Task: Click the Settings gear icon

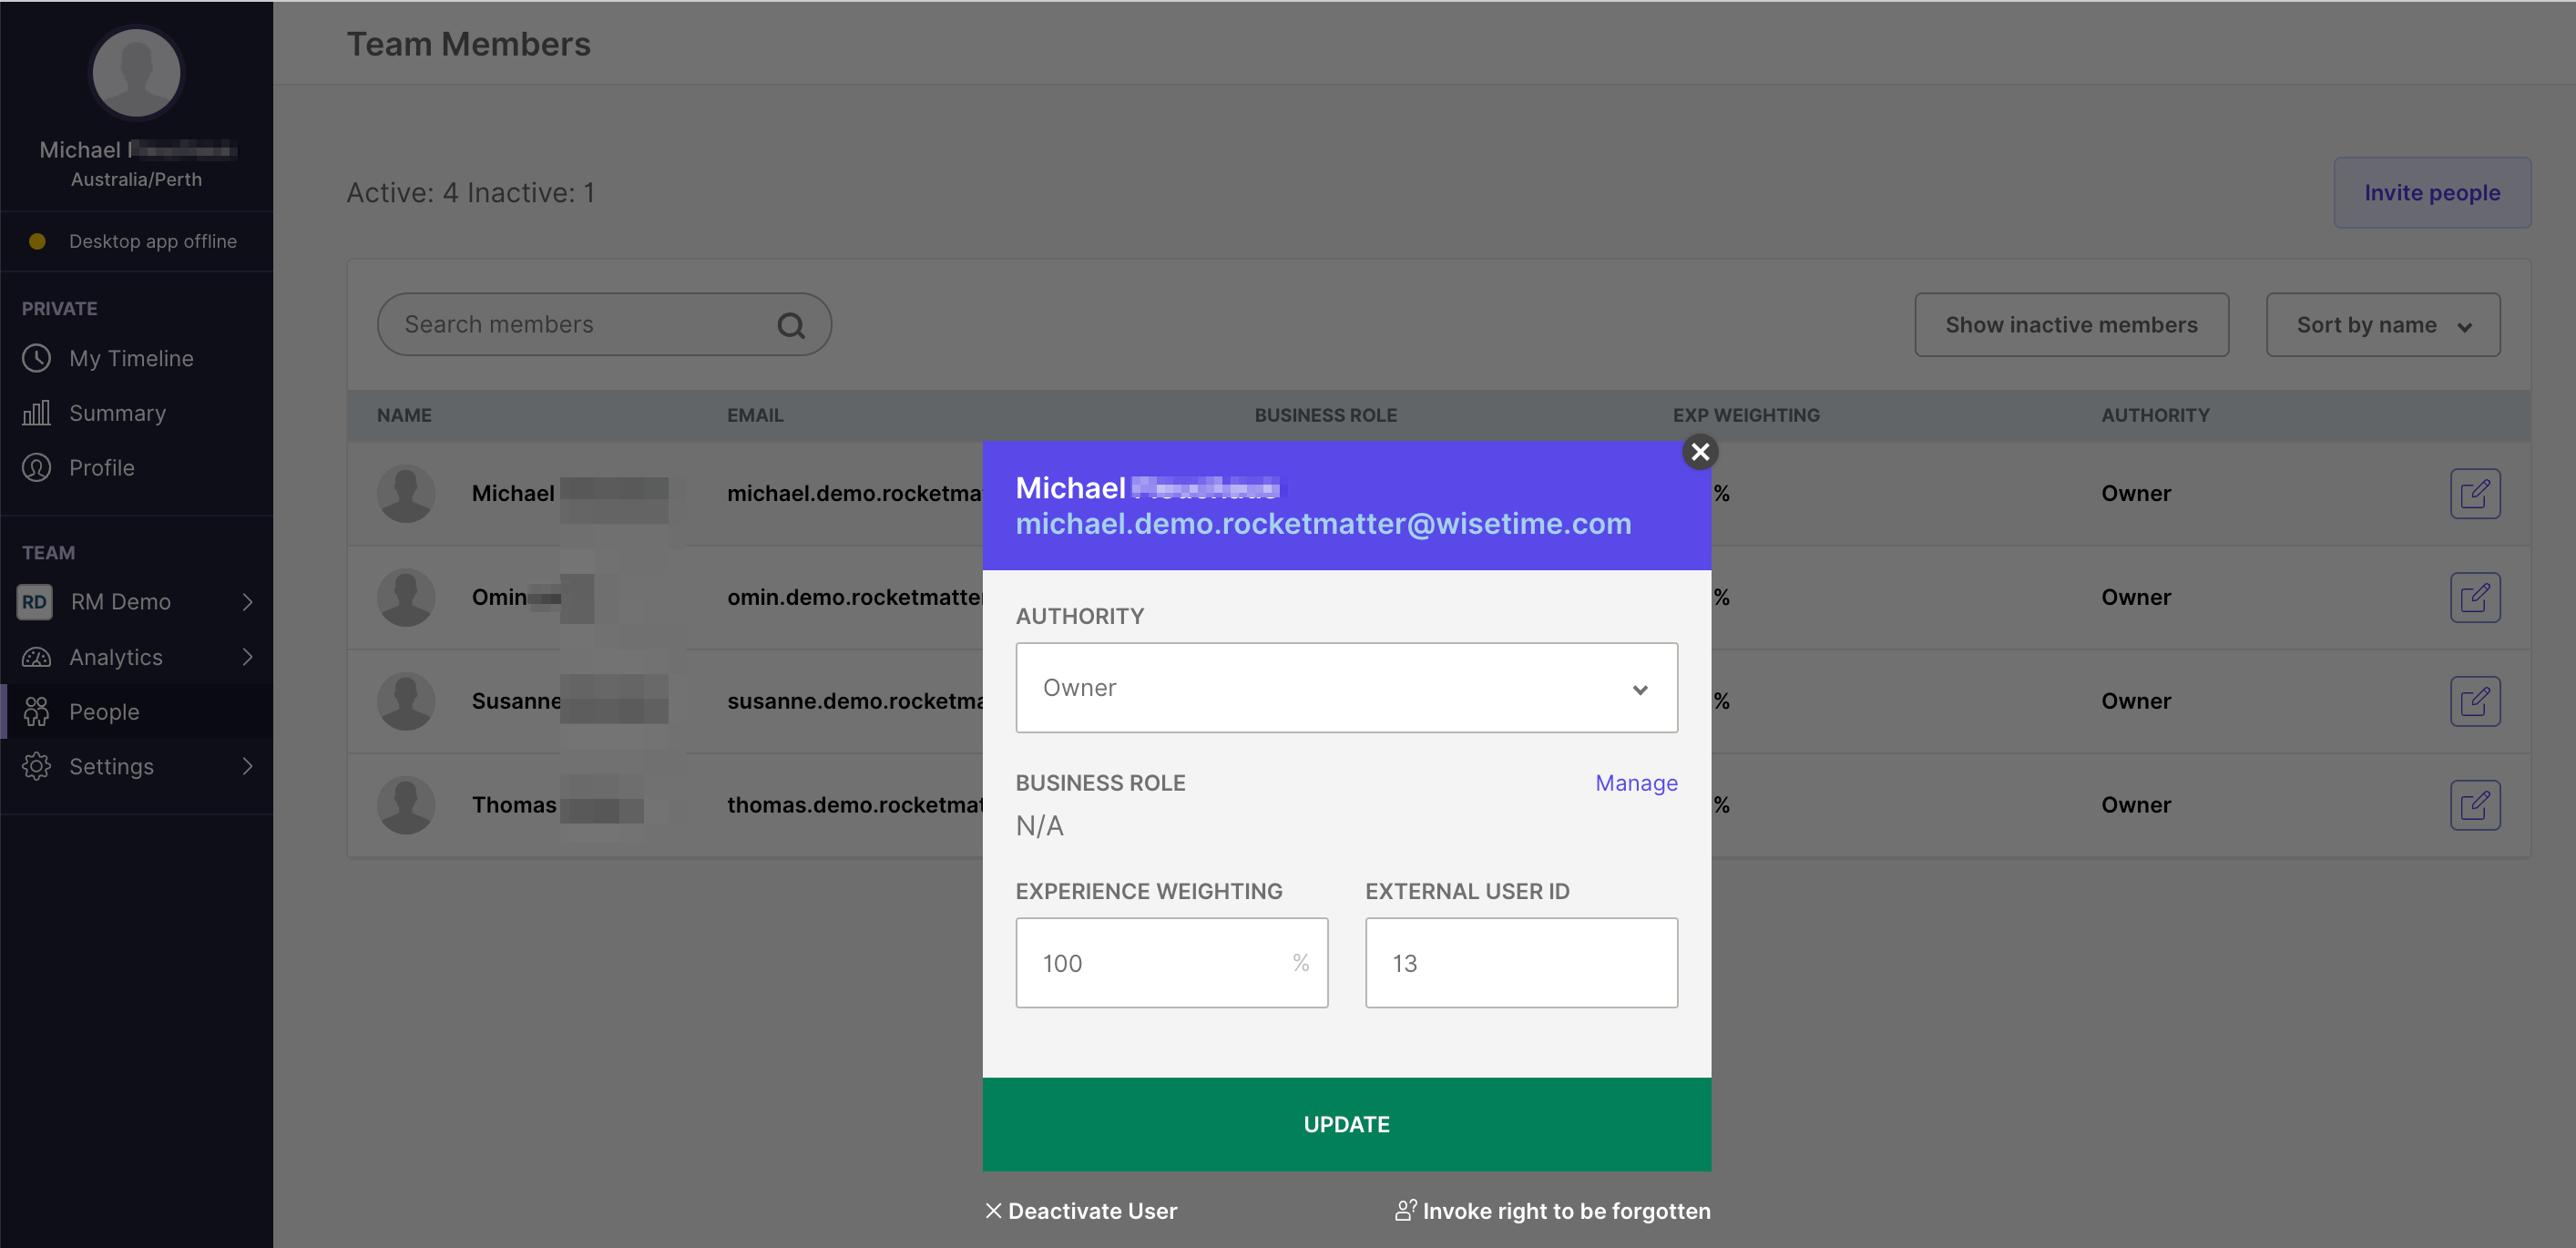Action: pos(36,766)
